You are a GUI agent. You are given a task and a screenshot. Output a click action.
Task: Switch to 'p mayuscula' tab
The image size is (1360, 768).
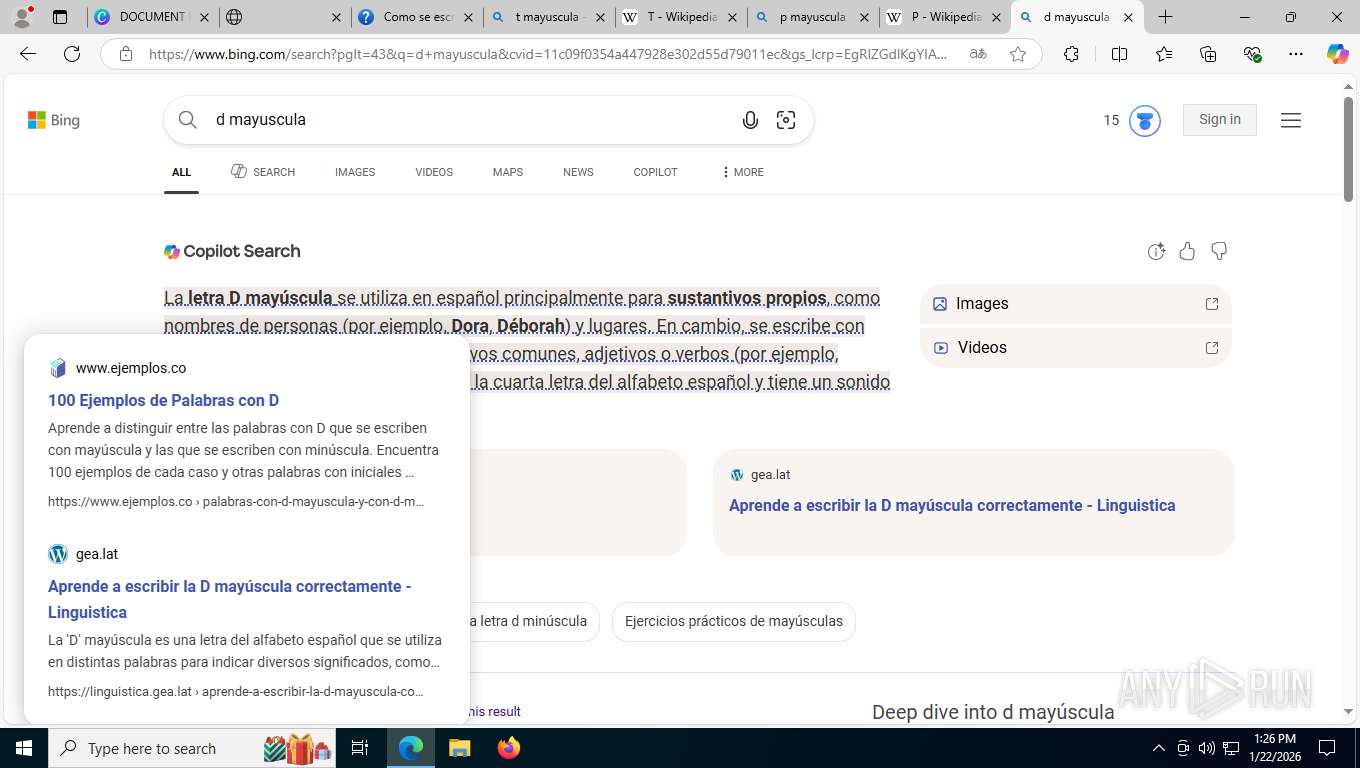(813, 17)
